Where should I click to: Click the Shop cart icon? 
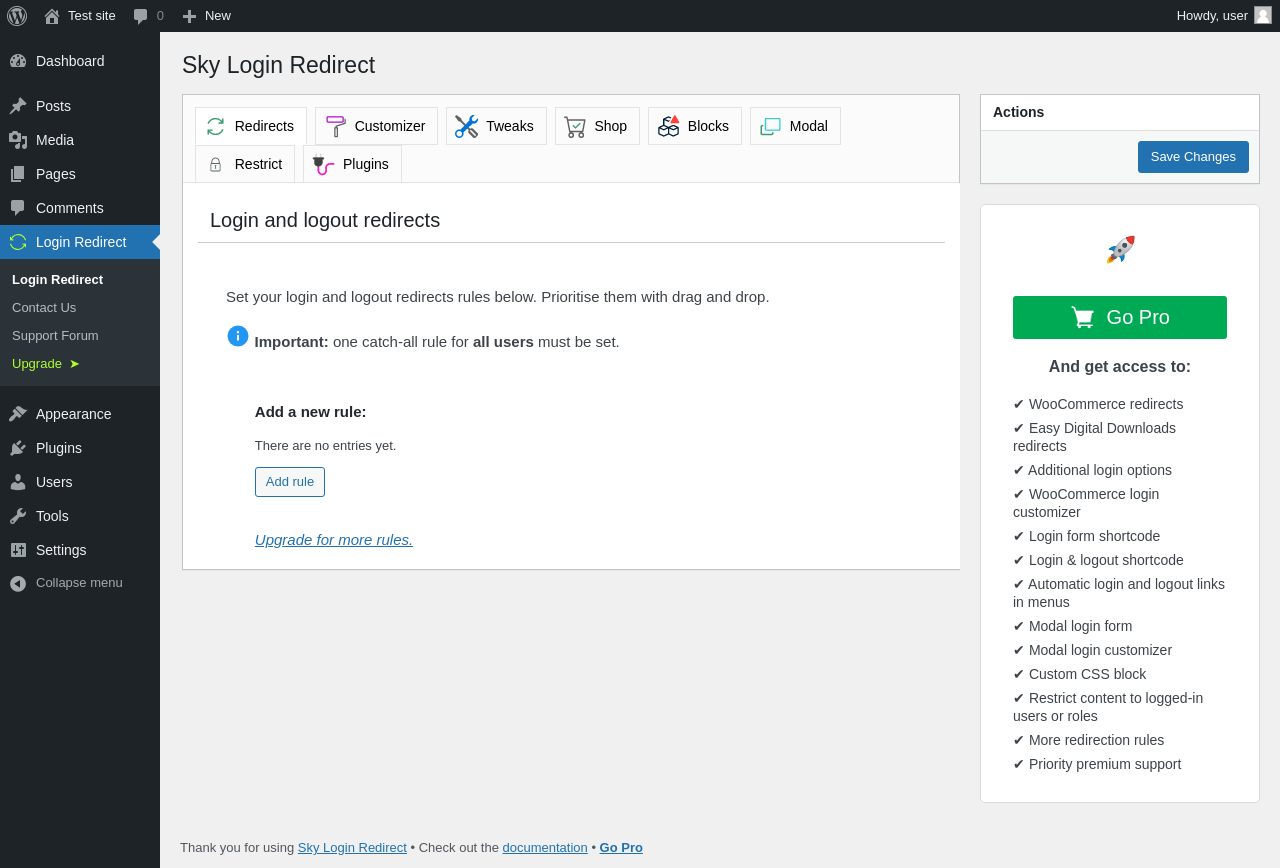click(575, 127)
